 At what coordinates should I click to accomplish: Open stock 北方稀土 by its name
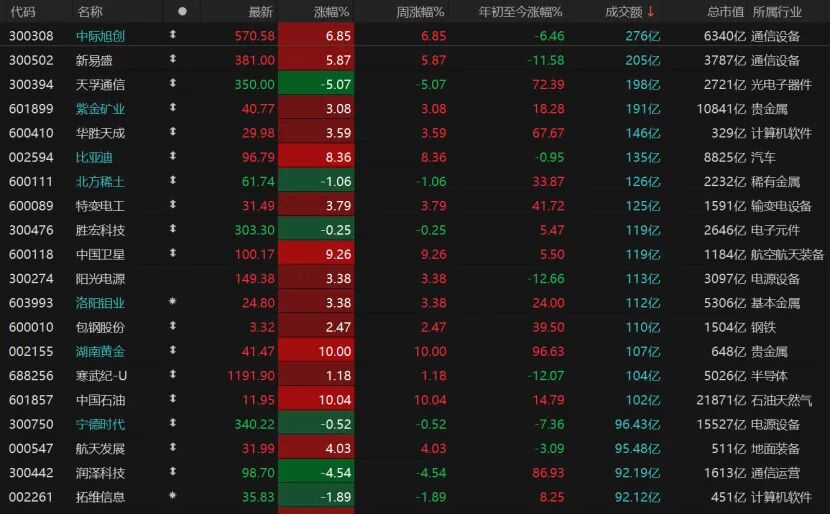[100, 182]
